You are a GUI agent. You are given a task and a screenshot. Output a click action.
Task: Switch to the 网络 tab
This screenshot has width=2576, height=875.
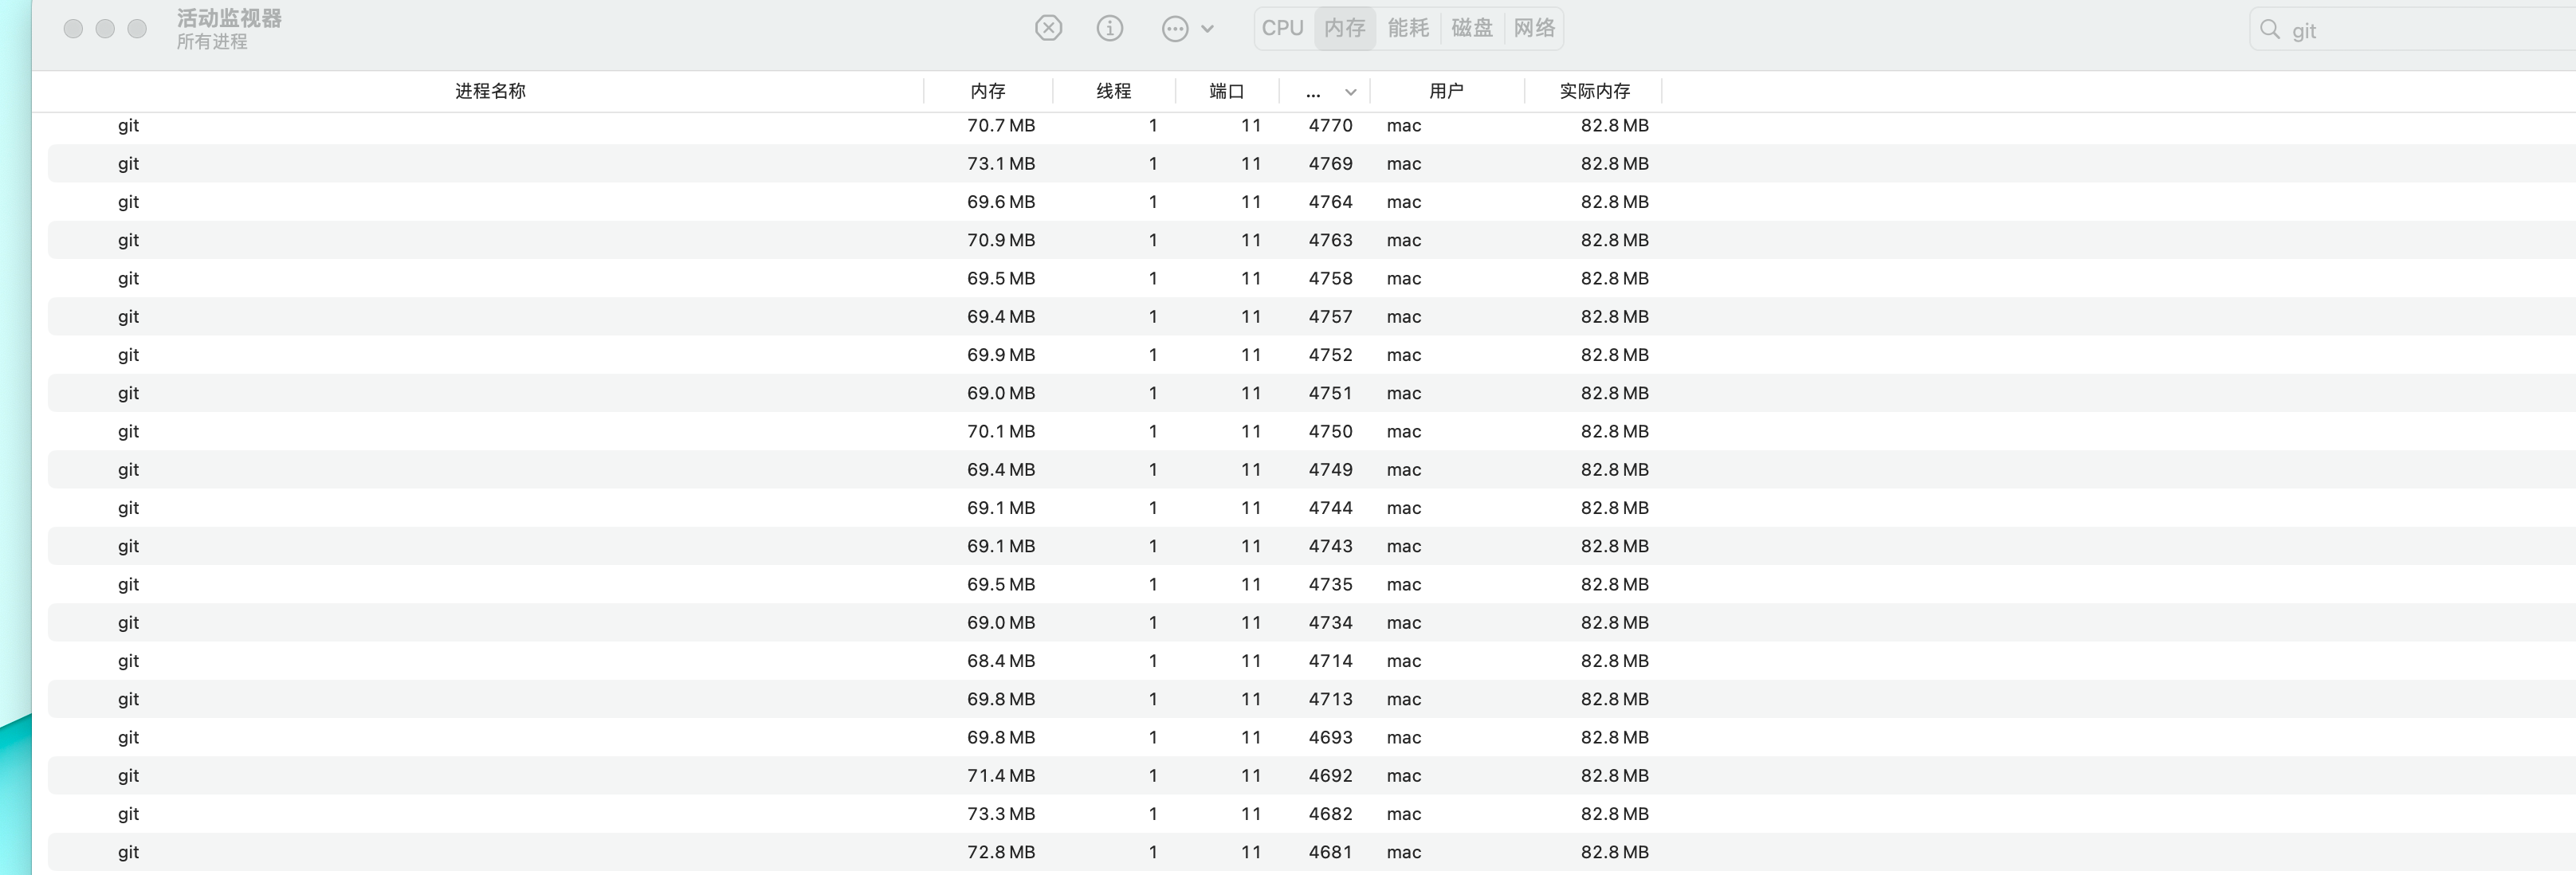1534,28
